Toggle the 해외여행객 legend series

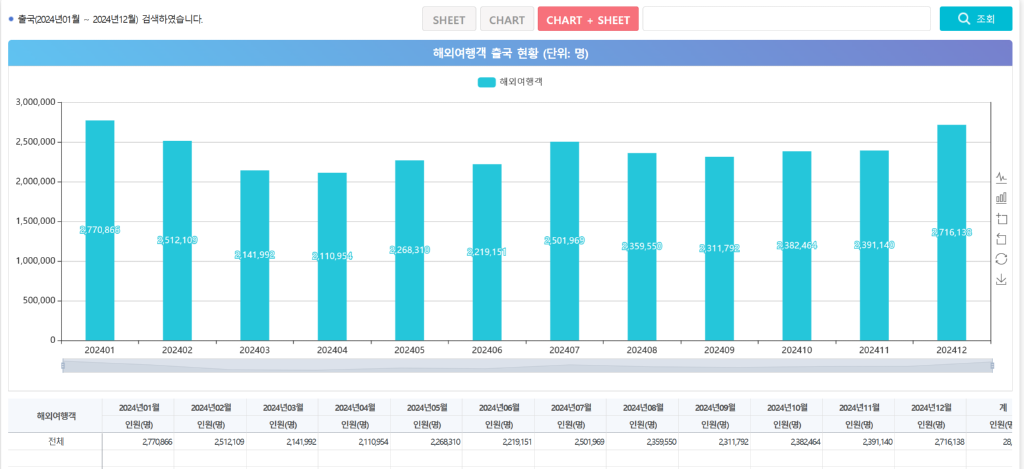click(x=512, y=82)
